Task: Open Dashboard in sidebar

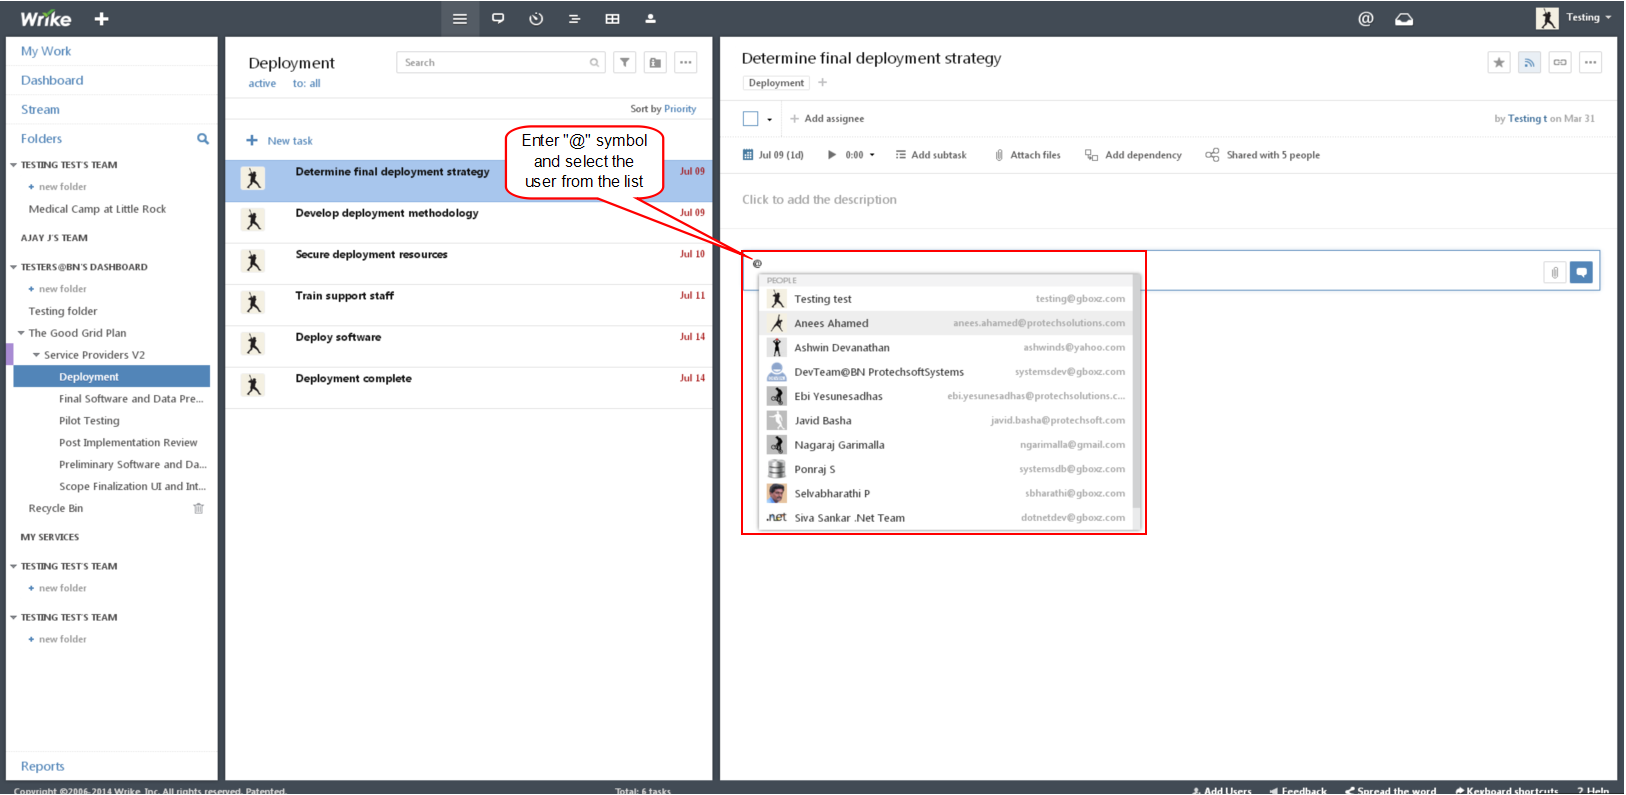Action: (52, 80)
